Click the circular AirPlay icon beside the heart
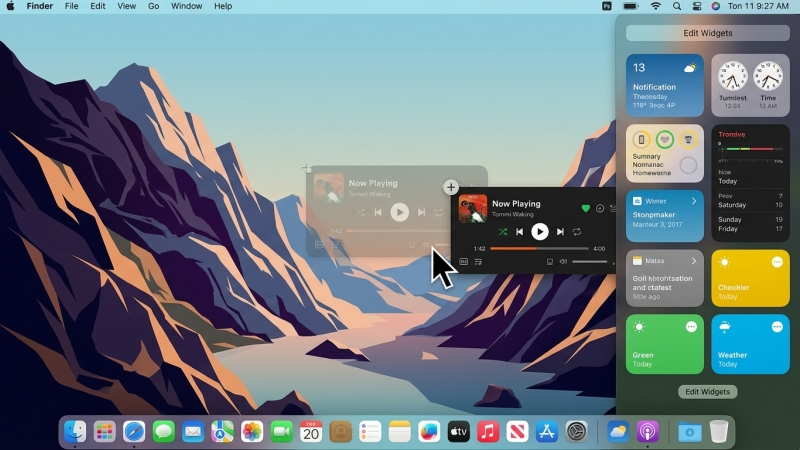The image size is (800, 450). [x=600, y=208]
